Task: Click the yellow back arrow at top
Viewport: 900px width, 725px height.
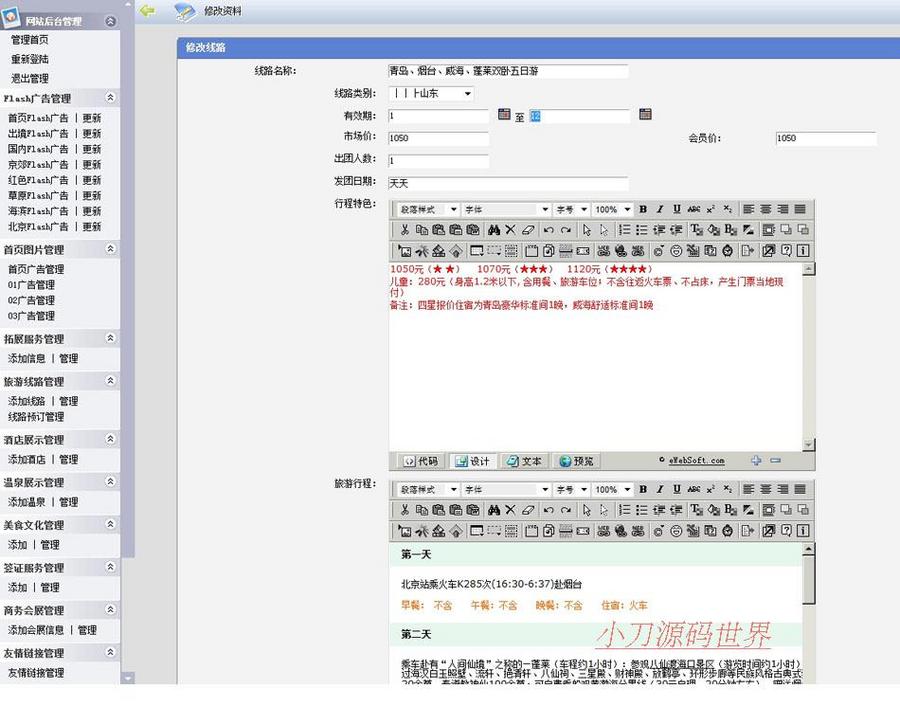Action: (148, 11)
